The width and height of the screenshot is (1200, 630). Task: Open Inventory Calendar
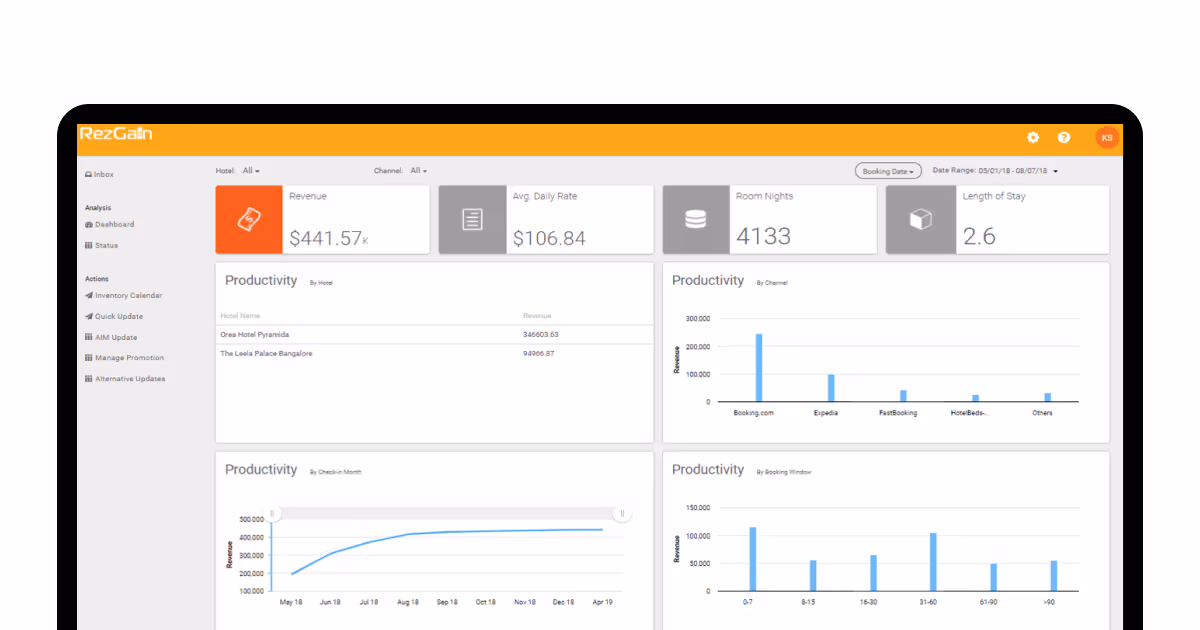124,296
